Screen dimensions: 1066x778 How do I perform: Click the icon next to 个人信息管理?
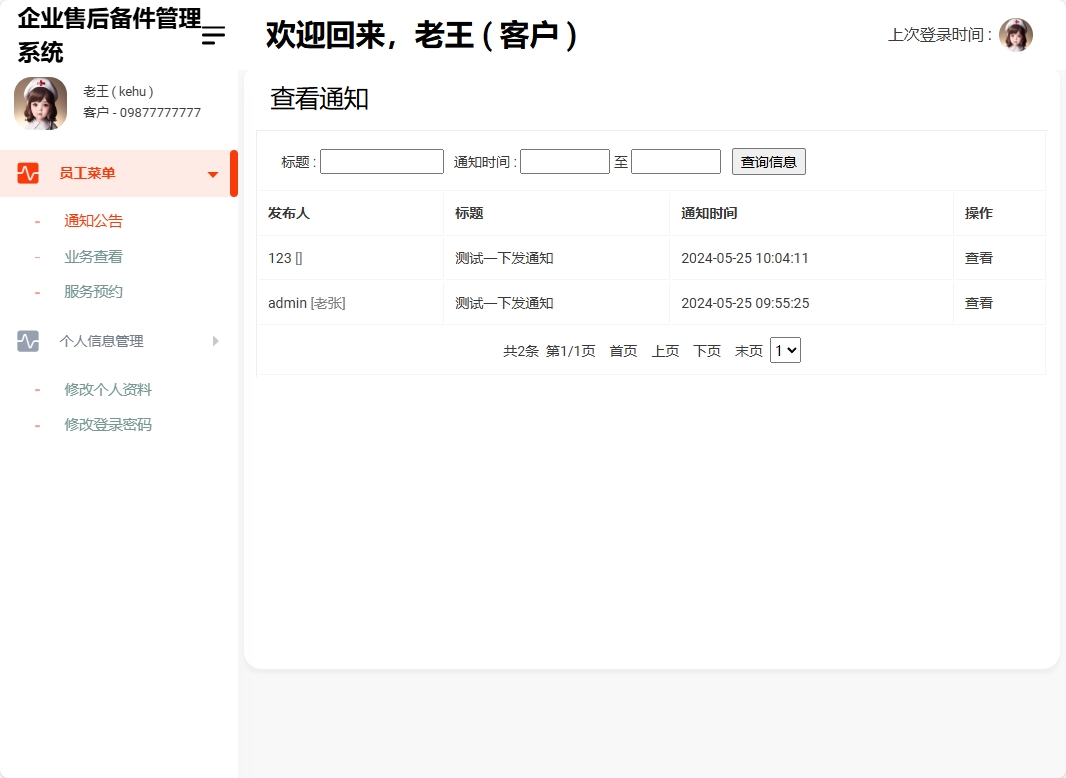(27, 341)
